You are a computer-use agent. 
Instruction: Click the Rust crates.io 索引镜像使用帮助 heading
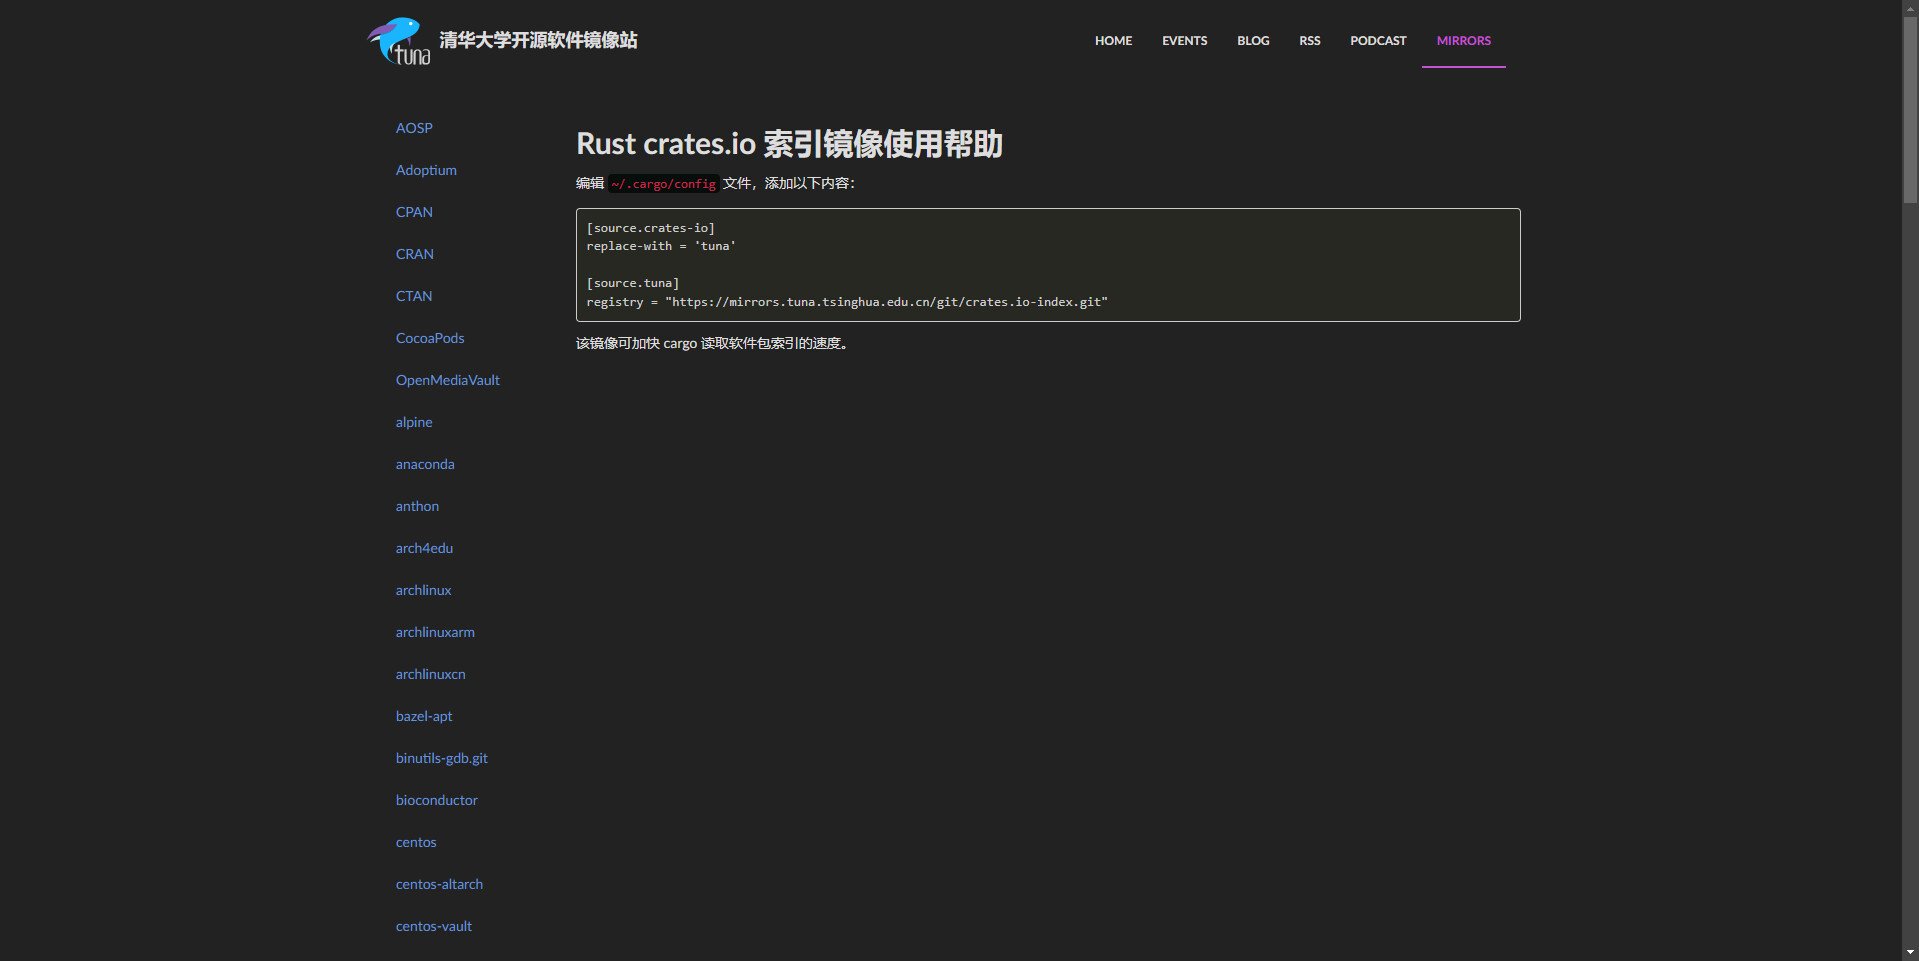[789, 144]
